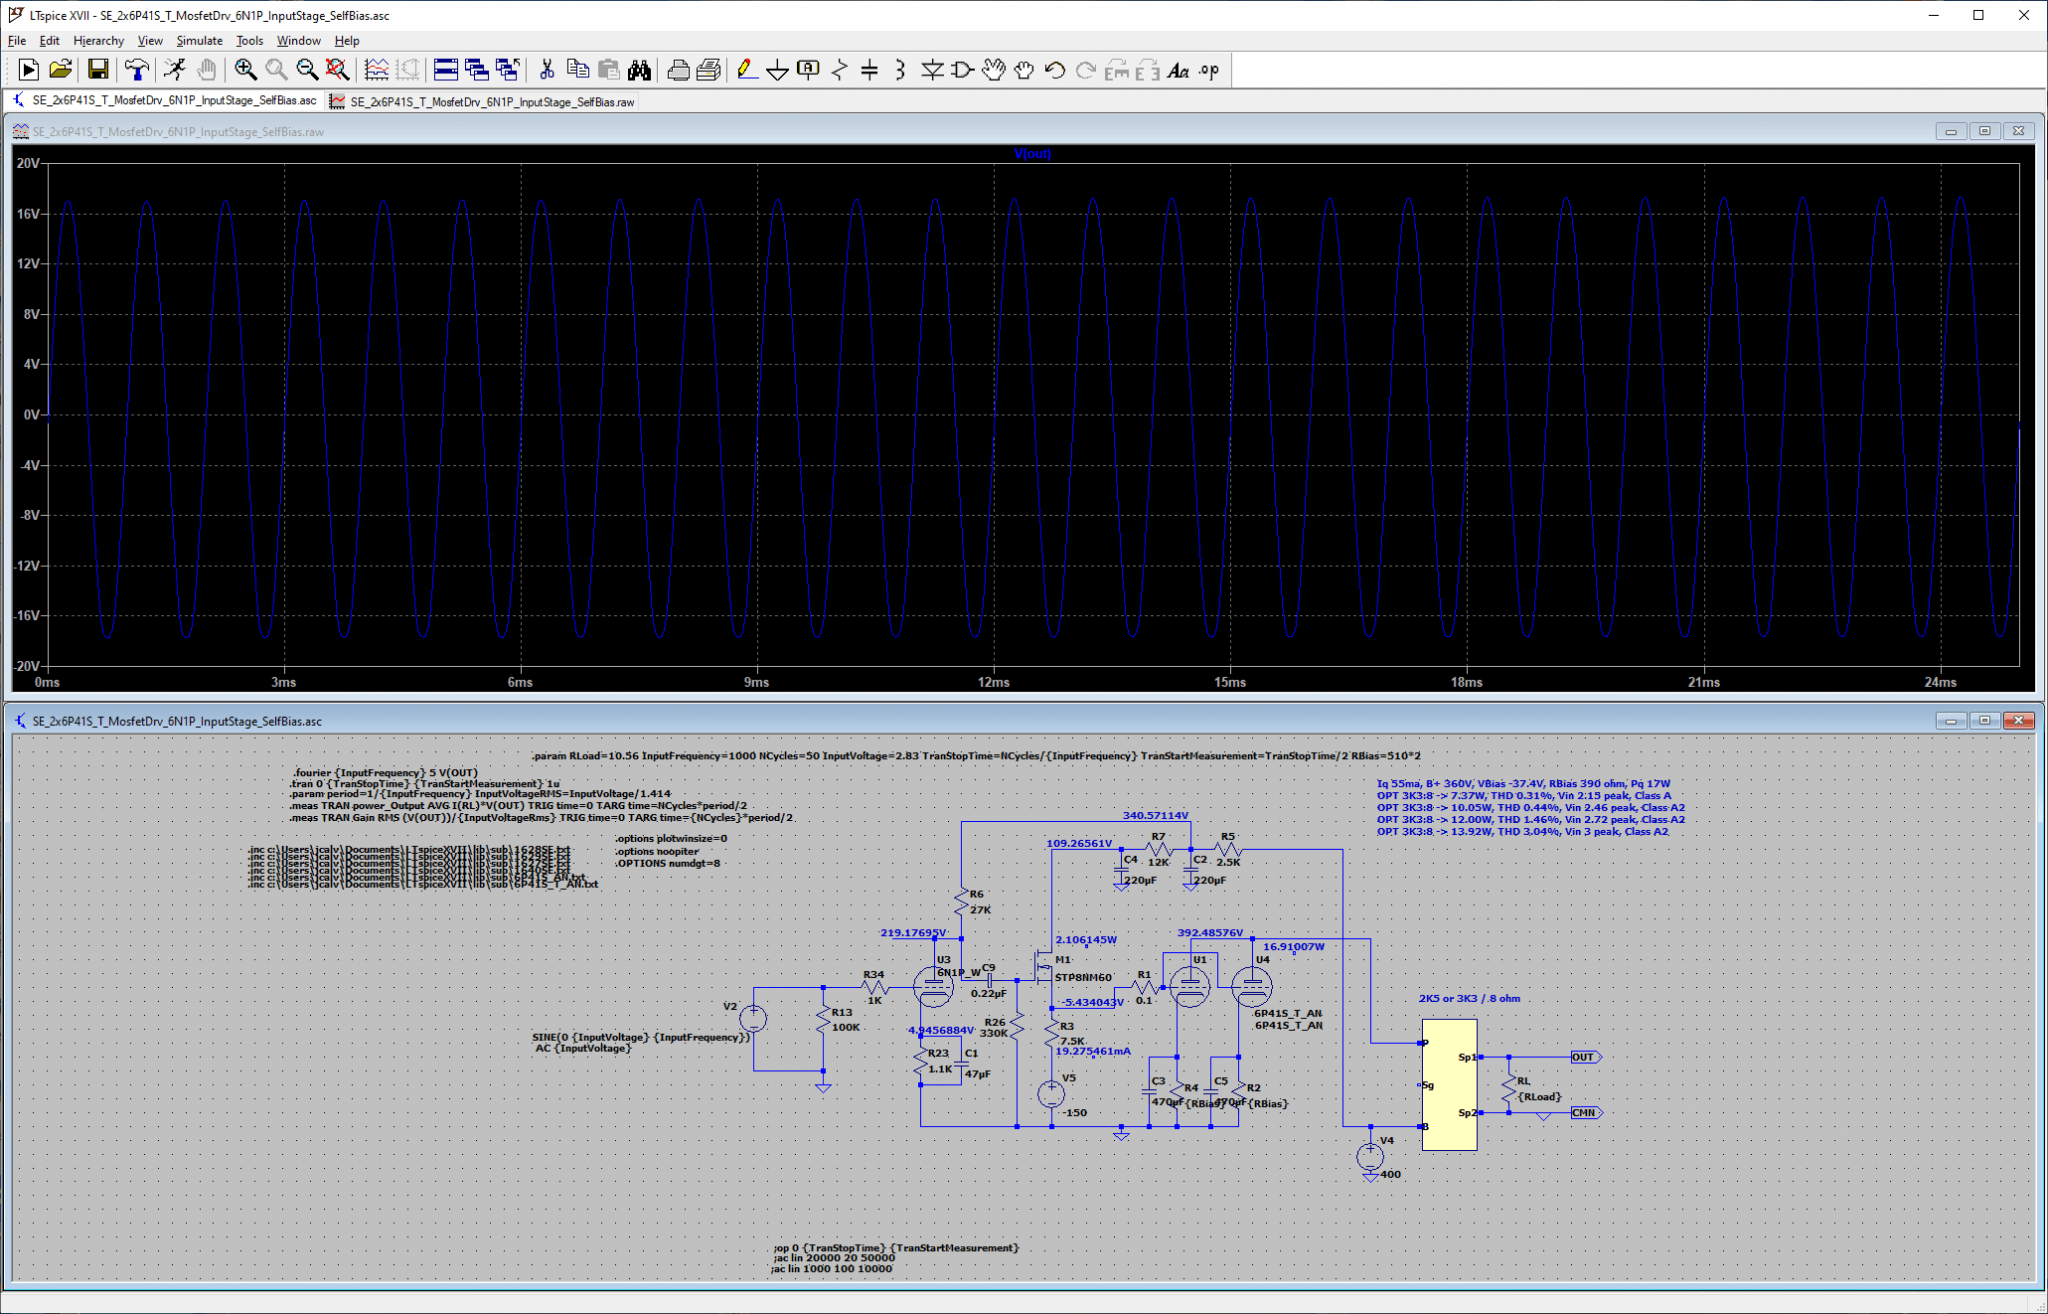
Task: Run the simulation with the running man icon
Action: [x=176, y=69]
